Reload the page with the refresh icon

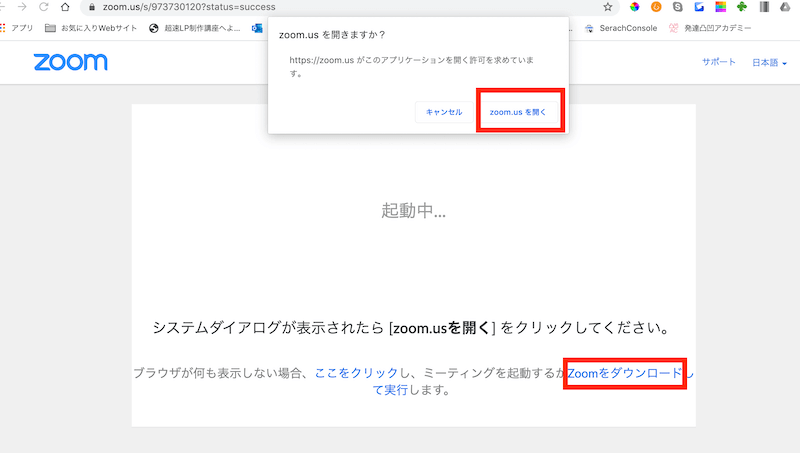click(x=44, y=7)
